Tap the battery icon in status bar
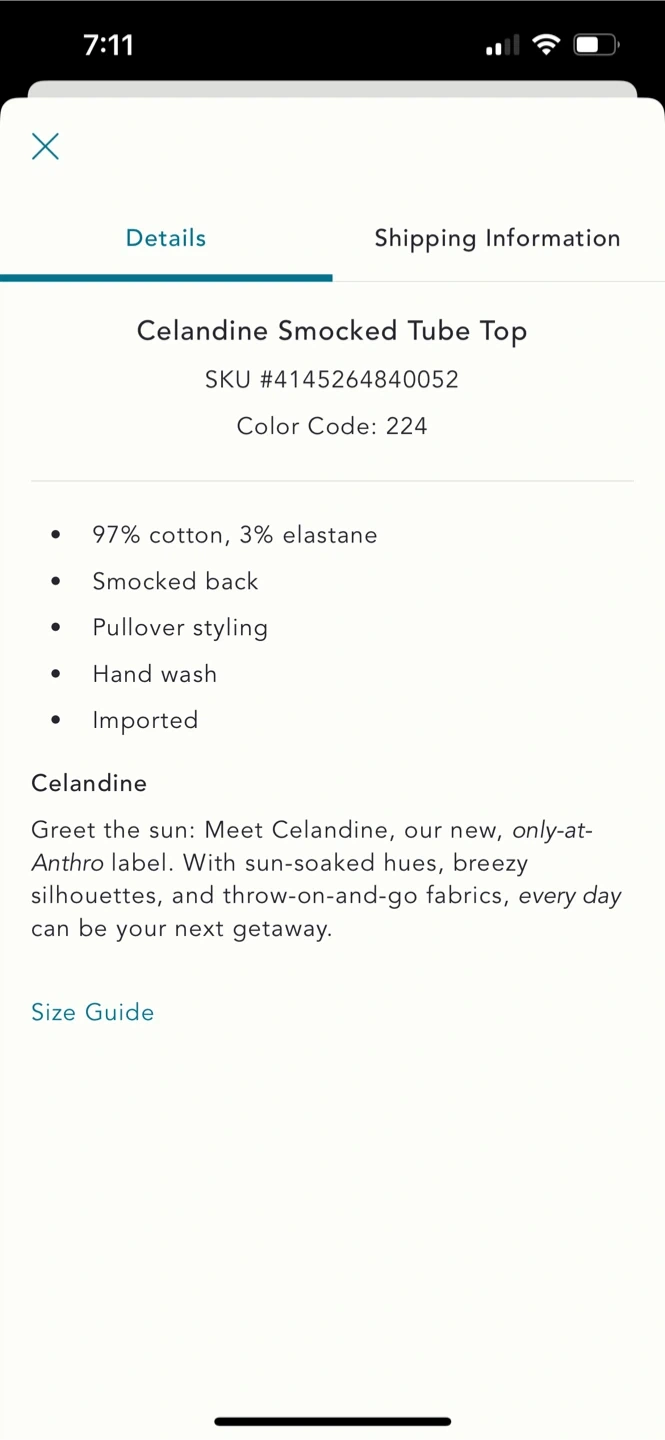The width and height of the screenshot is (665, 1440). 596,45
